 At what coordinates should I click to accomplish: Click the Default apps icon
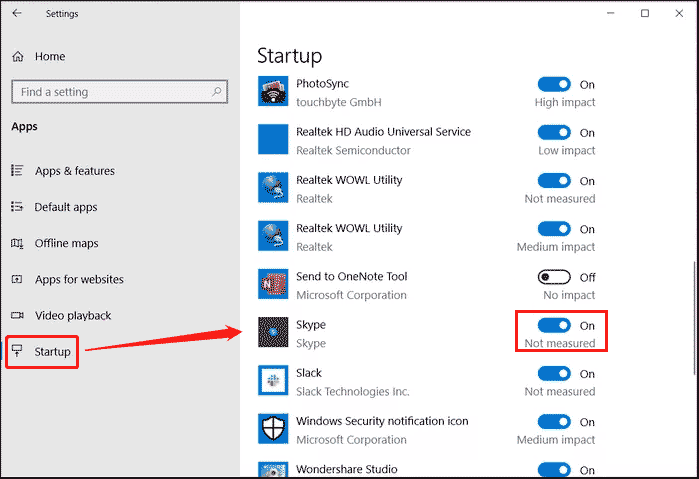point(17,206)
